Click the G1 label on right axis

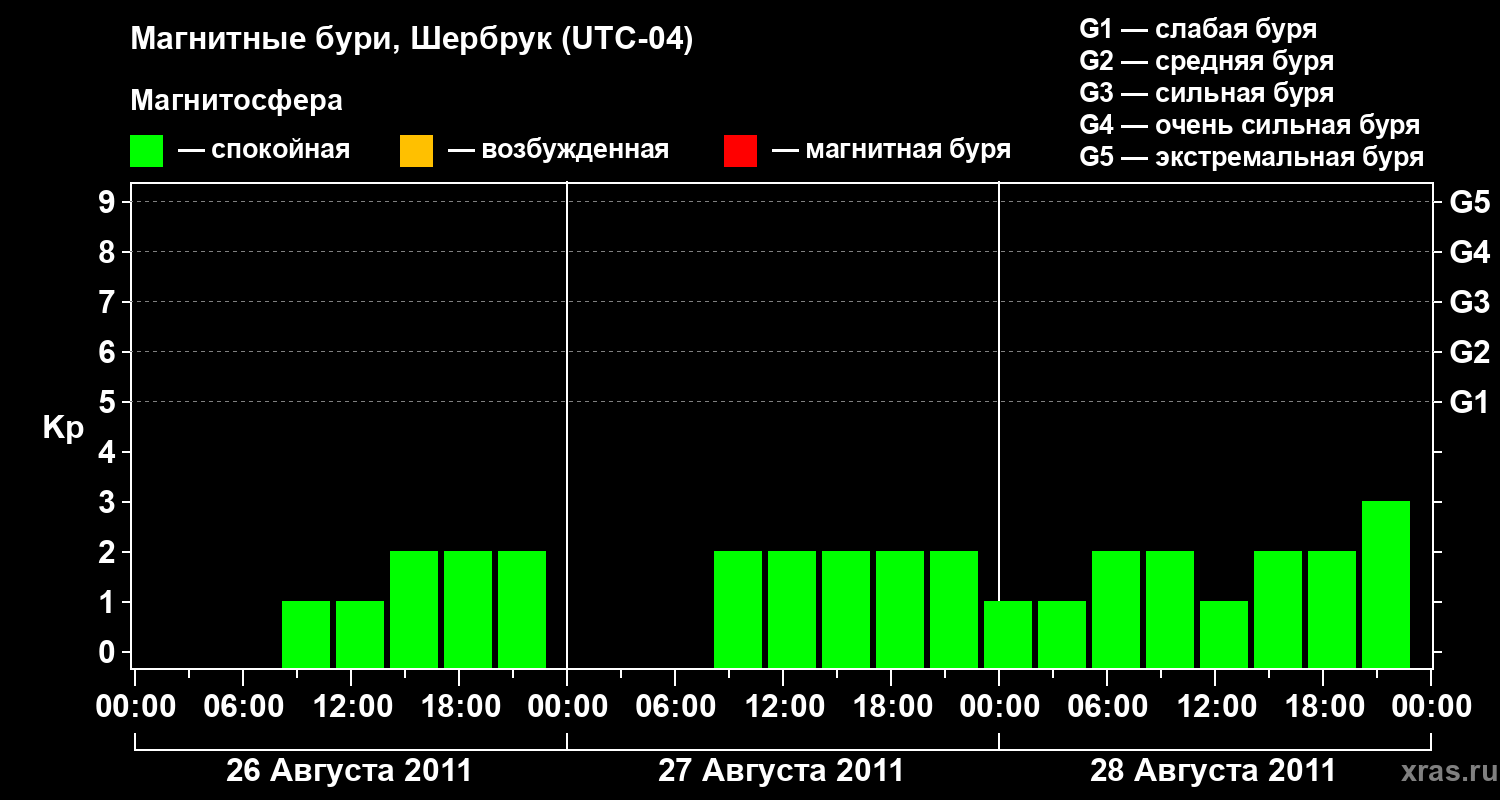[1469, 402]
